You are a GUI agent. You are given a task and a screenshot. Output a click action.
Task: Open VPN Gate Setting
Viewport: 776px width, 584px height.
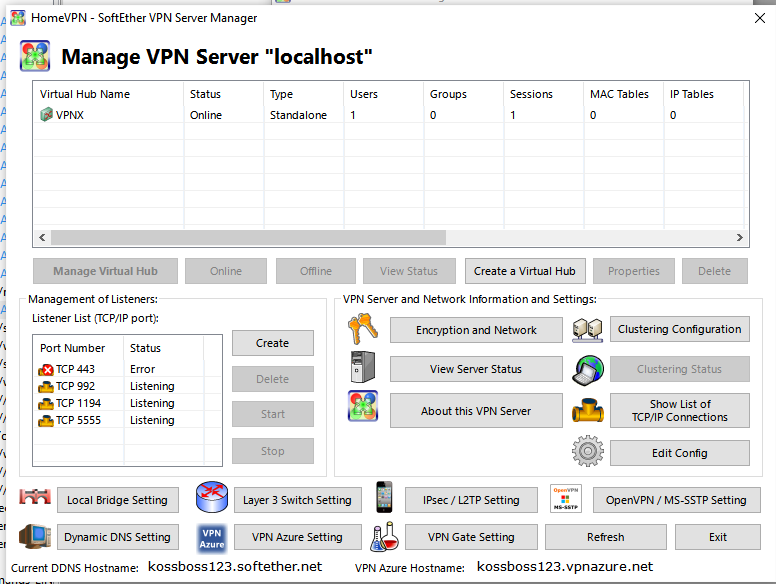tap(471, 537)
